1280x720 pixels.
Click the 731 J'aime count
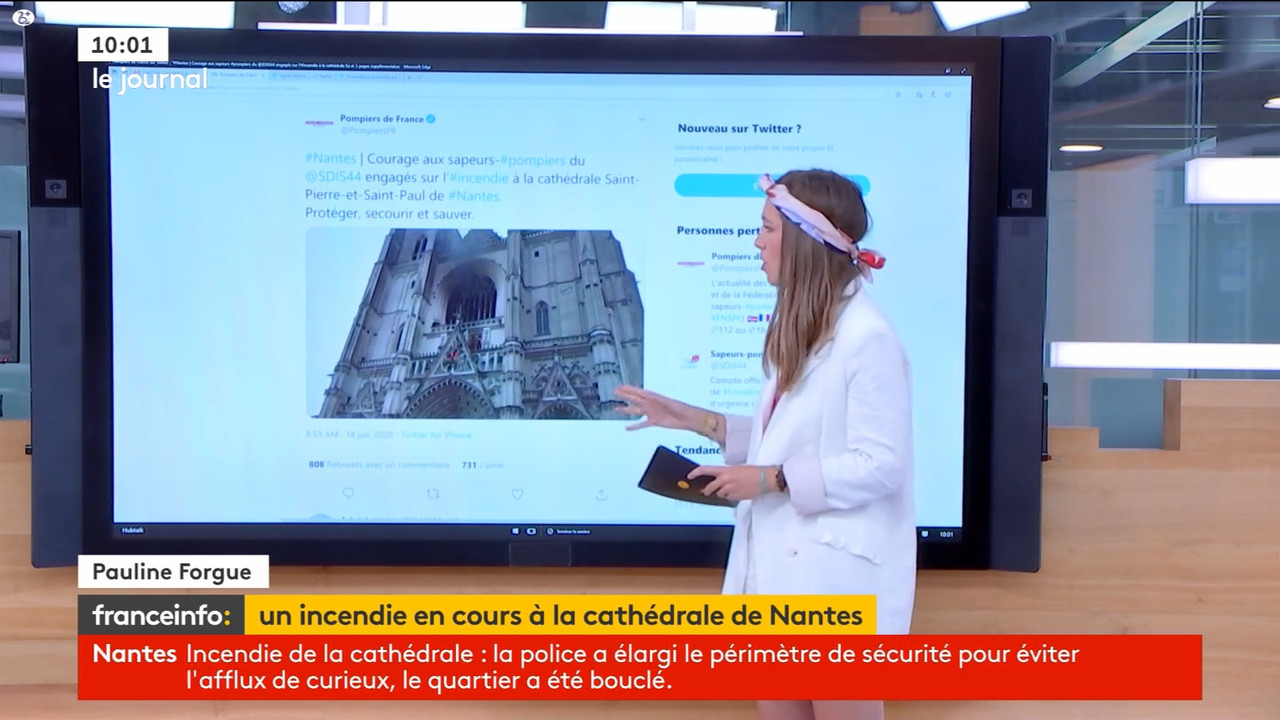482,465
